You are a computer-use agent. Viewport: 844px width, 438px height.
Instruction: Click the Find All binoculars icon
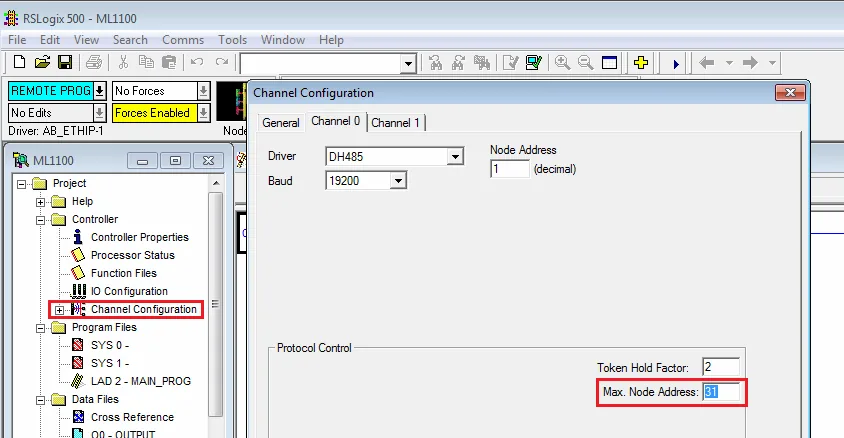(x=481, y=63)
